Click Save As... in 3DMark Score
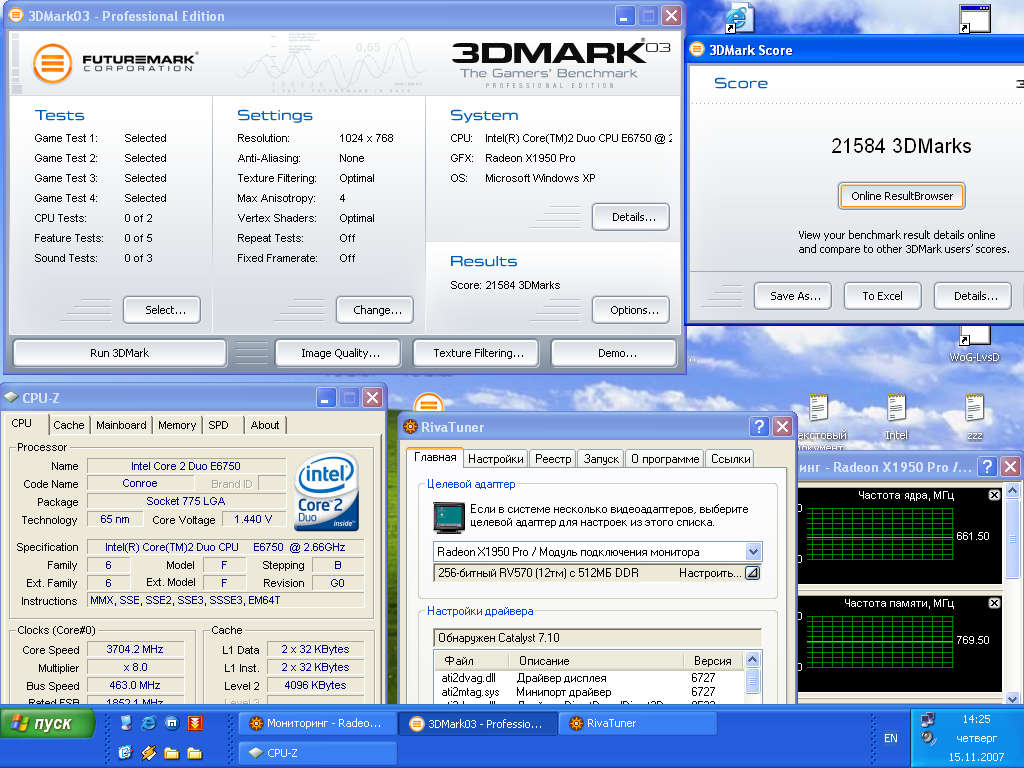Viewport: 1024px width, 768px height. tap(793, 296)
